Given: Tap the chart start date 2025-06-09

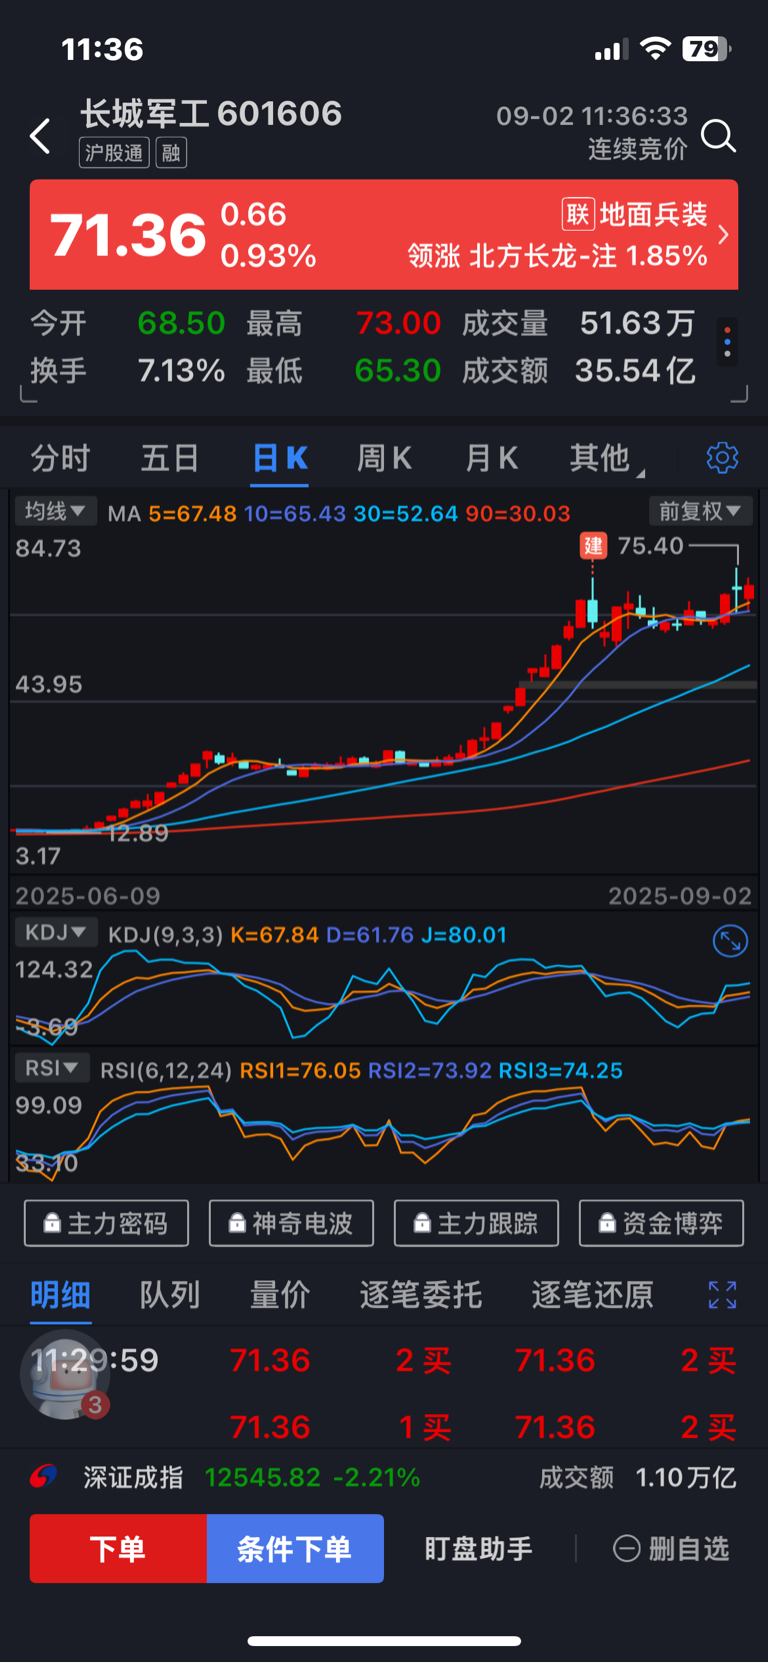Looking at the screenshot, I should [88, 896].
